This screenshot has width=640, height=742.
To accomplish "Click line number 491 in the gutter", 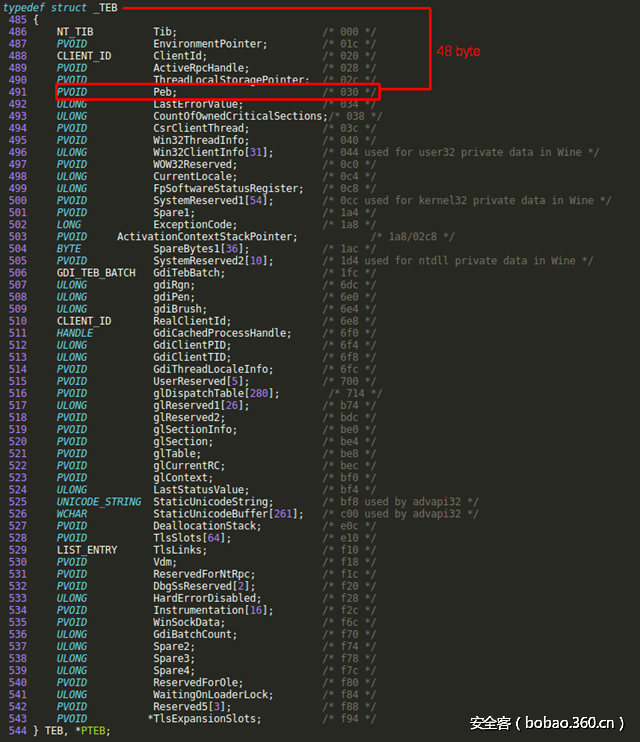I will pos(18,92).
